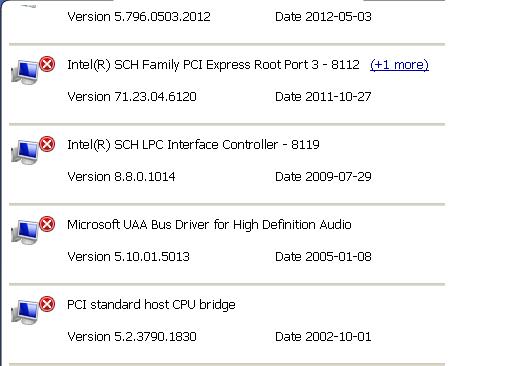
Task: Click Version 8.8.0.1014 text
Action: point(121,177)
